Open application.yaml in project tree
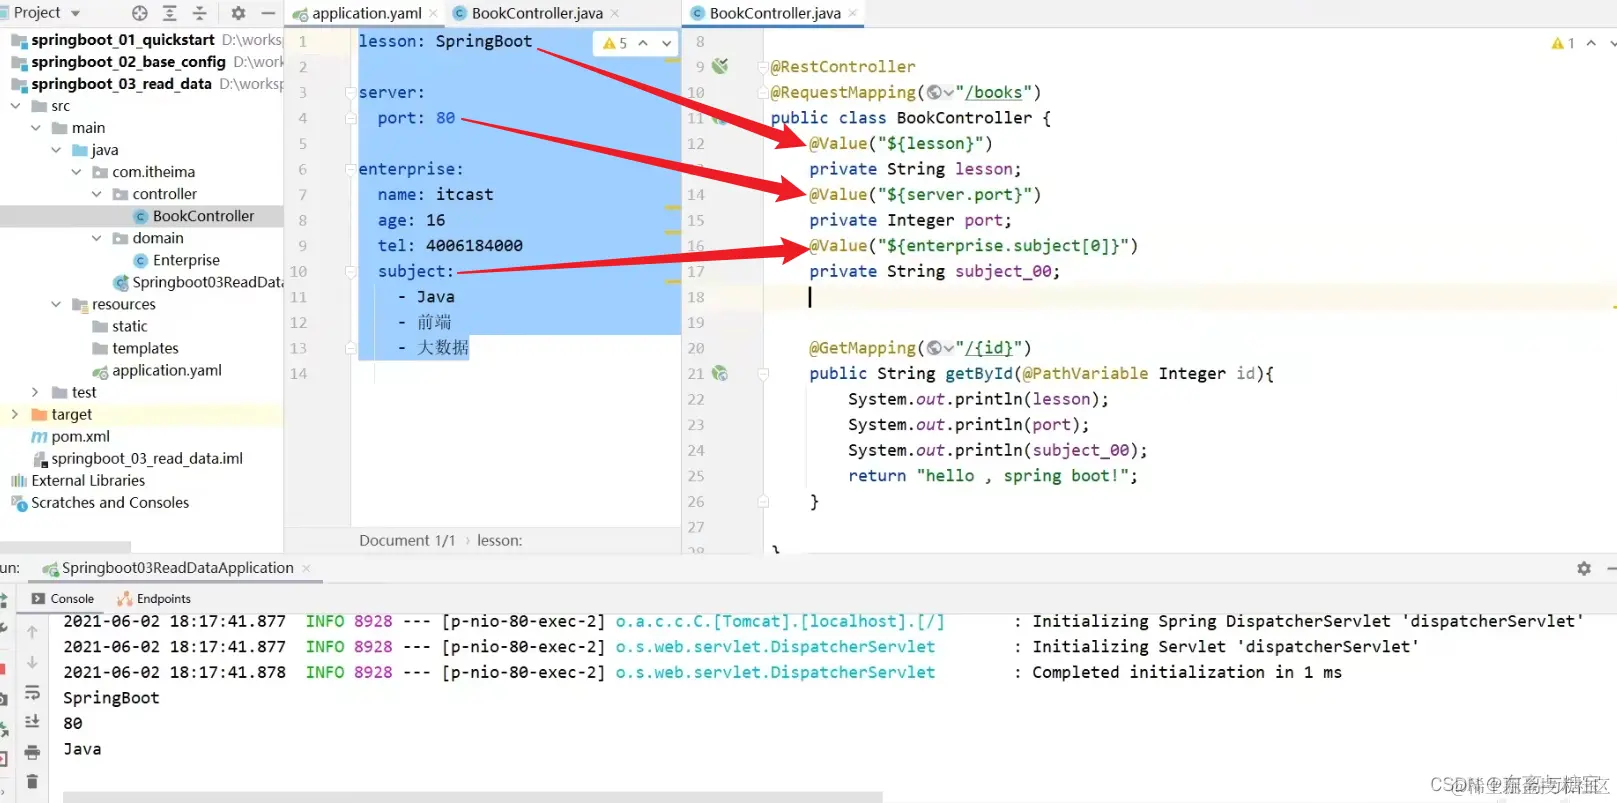 coord(167,370)
